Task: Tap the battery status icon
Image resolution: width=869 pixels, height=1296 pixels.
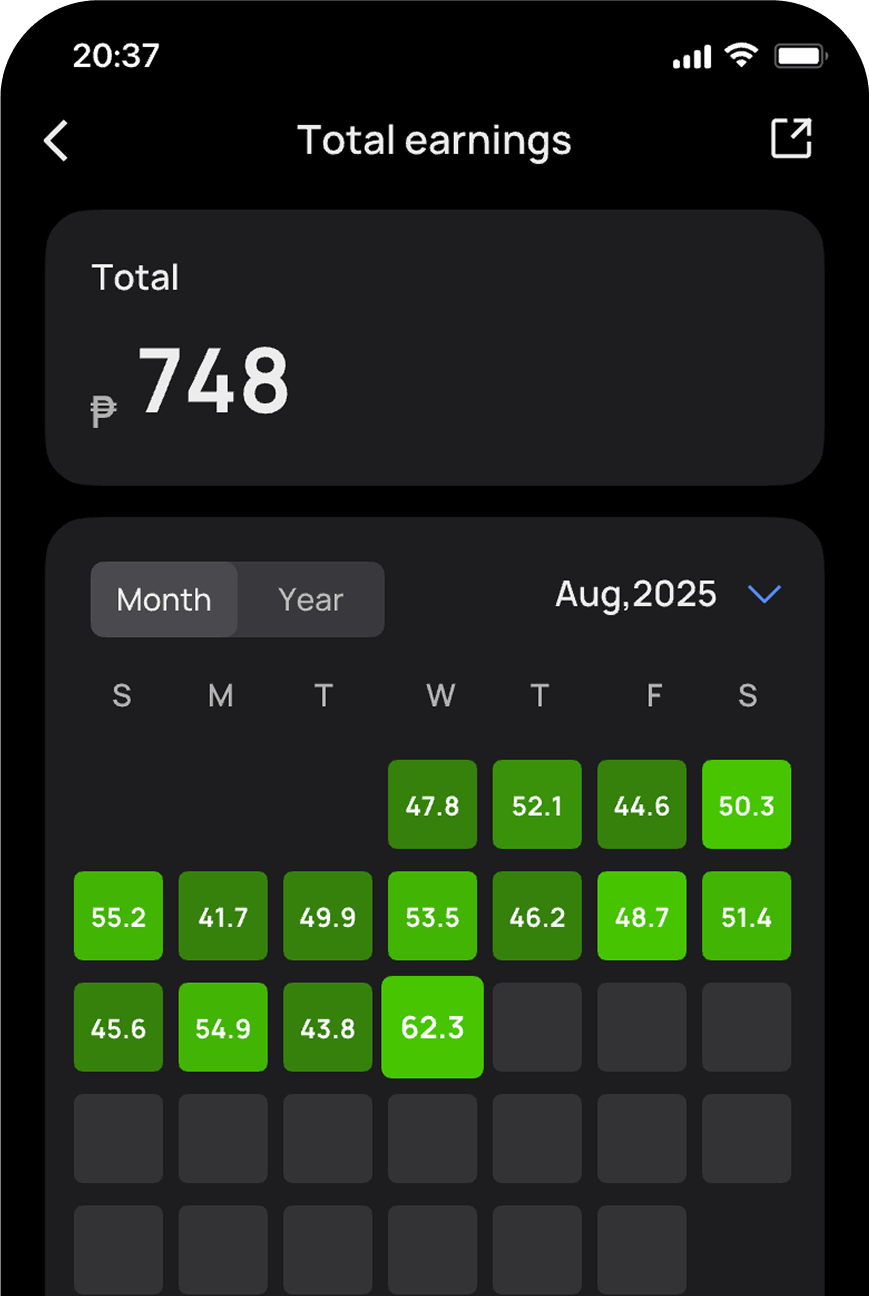Action: (x=801, y=57)
